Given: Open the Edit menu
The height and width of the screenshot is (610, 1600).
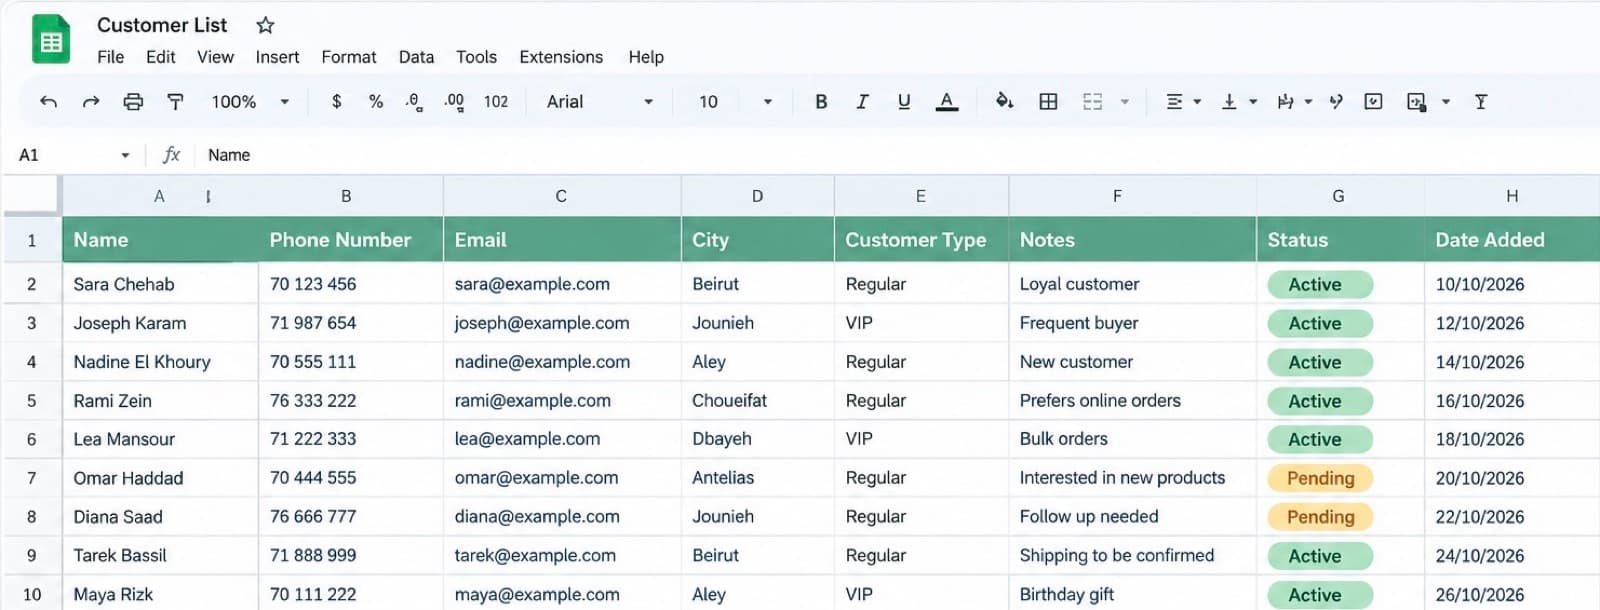Looking at the screenshot, I should (x=160, y=57).
